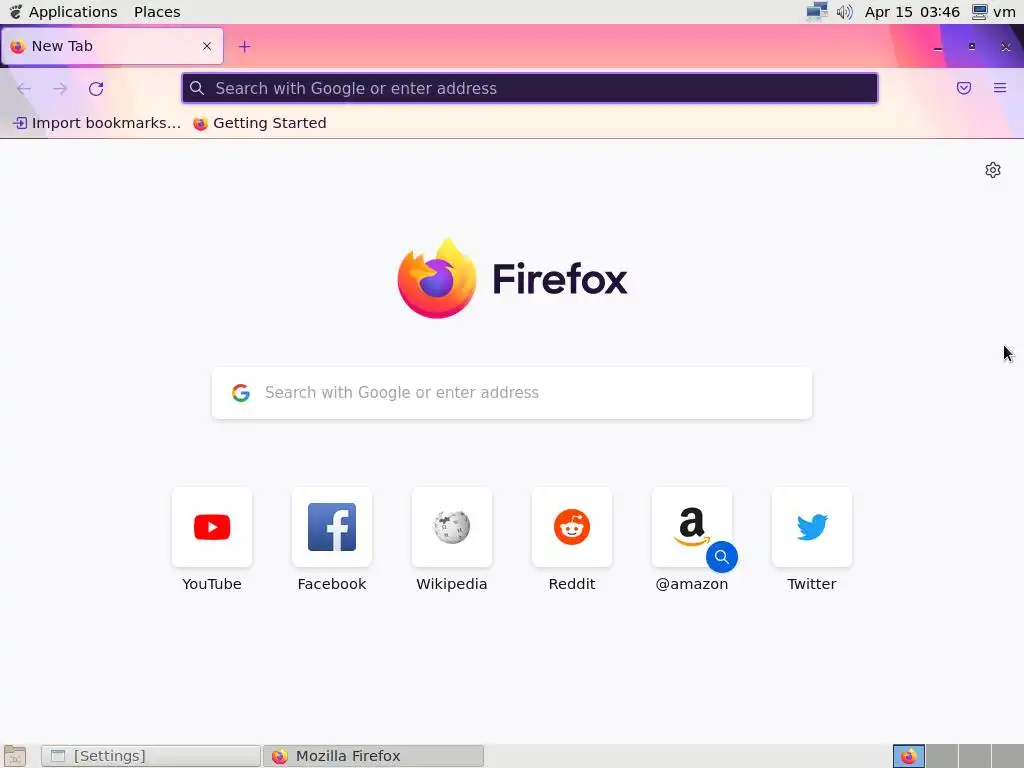Select first workspace with Firefox icon
This screenshot has width=1024, height=768.
(x=908, y=756)
